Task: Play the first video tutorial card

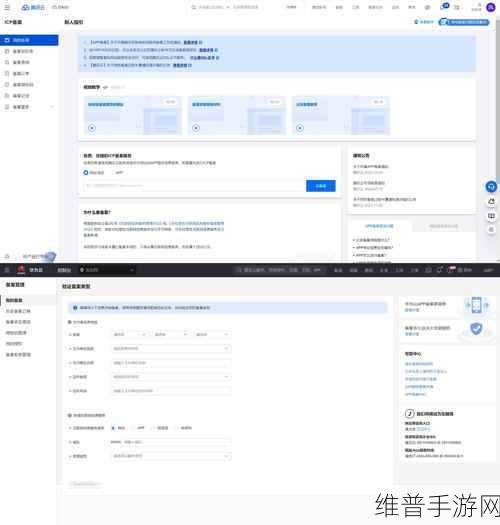Action: (92, 128)
